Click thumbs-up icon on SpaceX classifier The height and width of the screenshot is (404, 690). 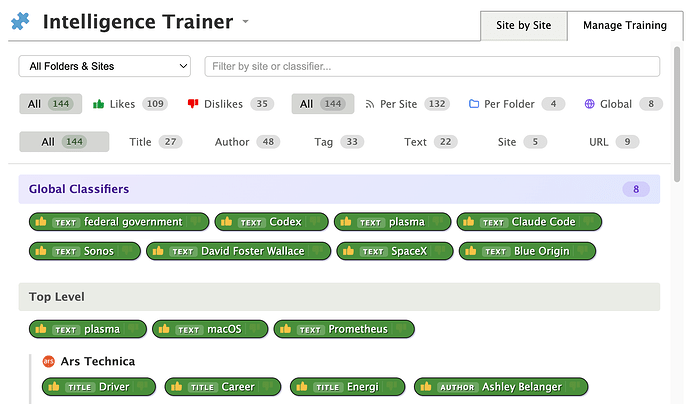349,251
